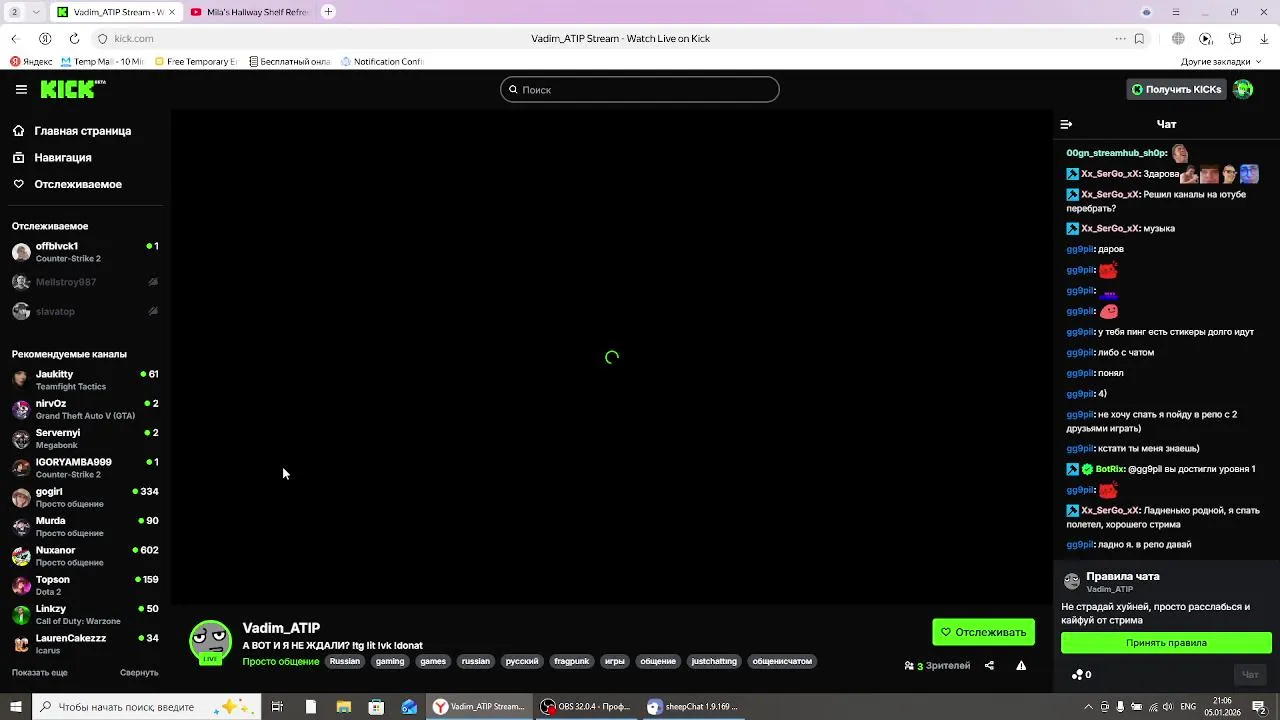Click the KICKs gift counter icon

pos(1077,675)
